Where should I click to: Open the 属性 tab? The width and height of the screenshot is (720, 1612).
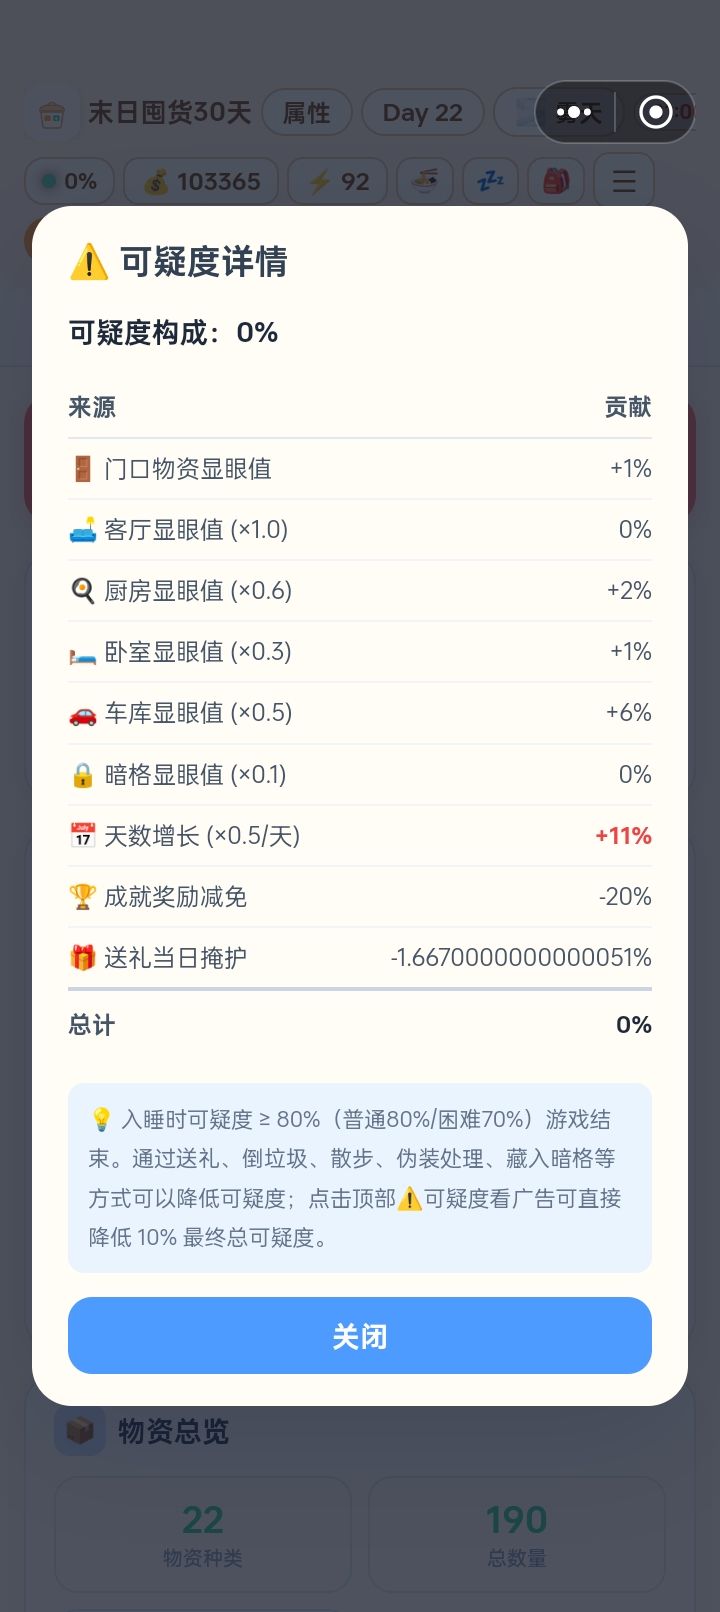307,113
